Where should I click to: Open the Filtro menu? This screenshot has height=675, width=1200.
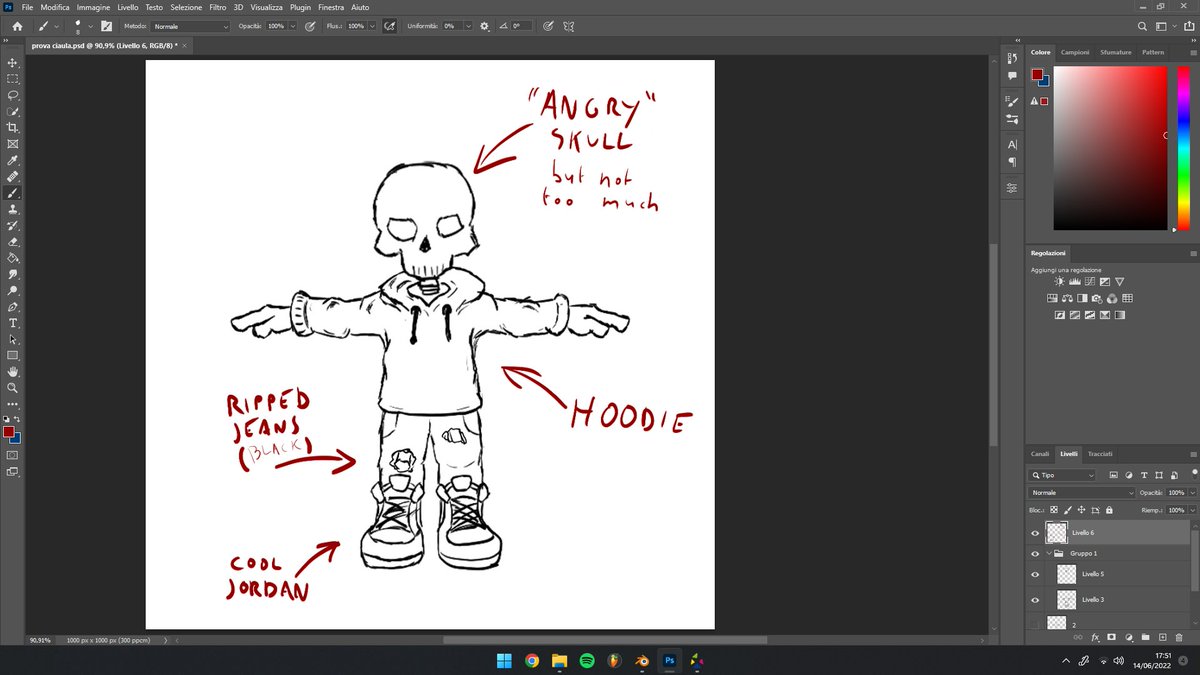tap(217, 7)
